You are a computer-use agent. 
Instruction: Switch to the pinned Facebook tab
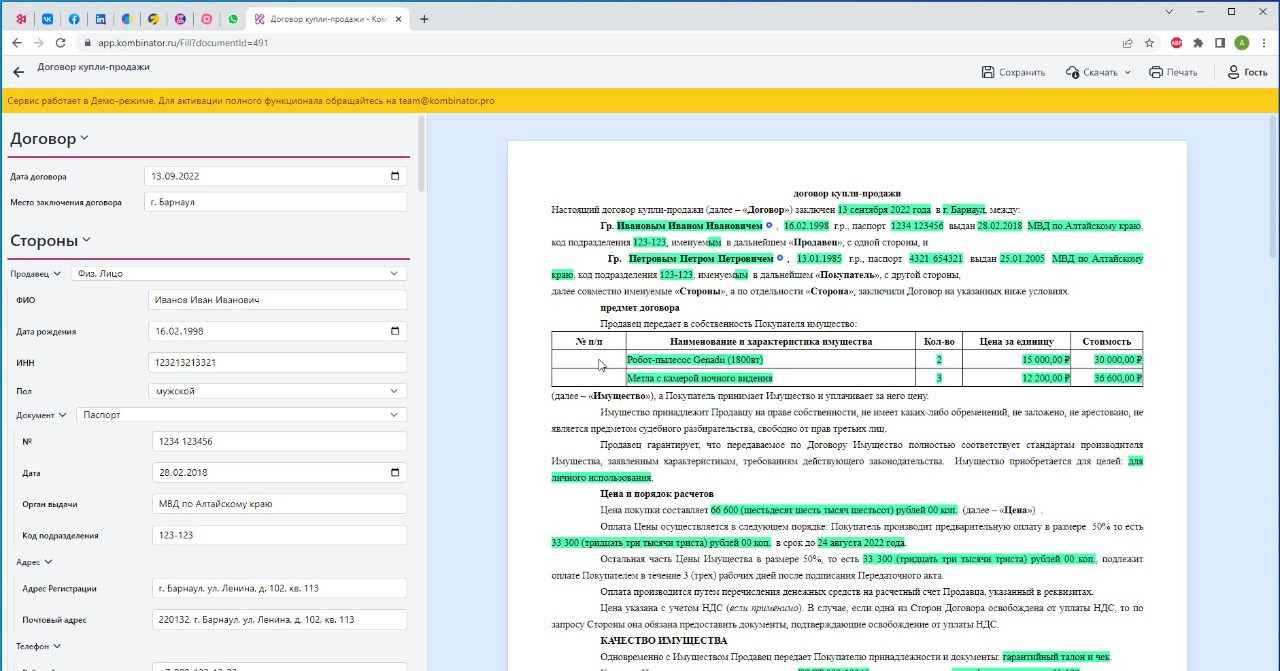point(74,19)
